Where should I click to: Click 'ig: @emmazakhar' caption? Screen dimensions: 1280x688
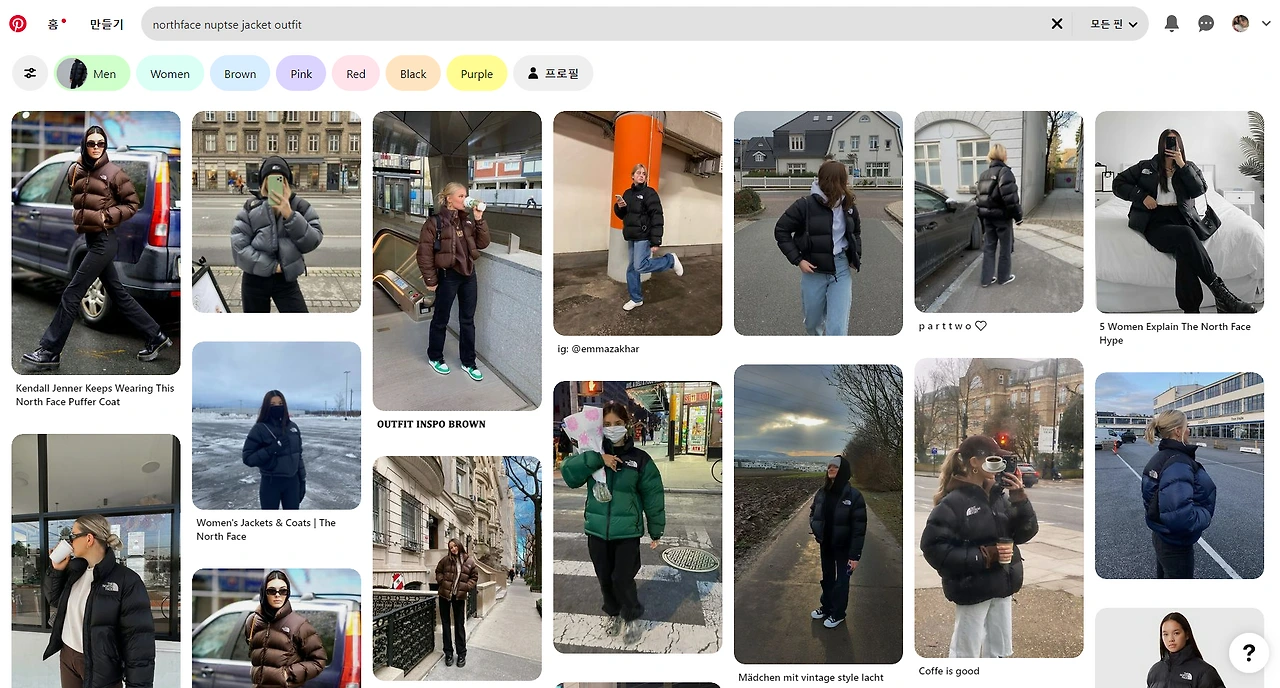coord(598,349)
